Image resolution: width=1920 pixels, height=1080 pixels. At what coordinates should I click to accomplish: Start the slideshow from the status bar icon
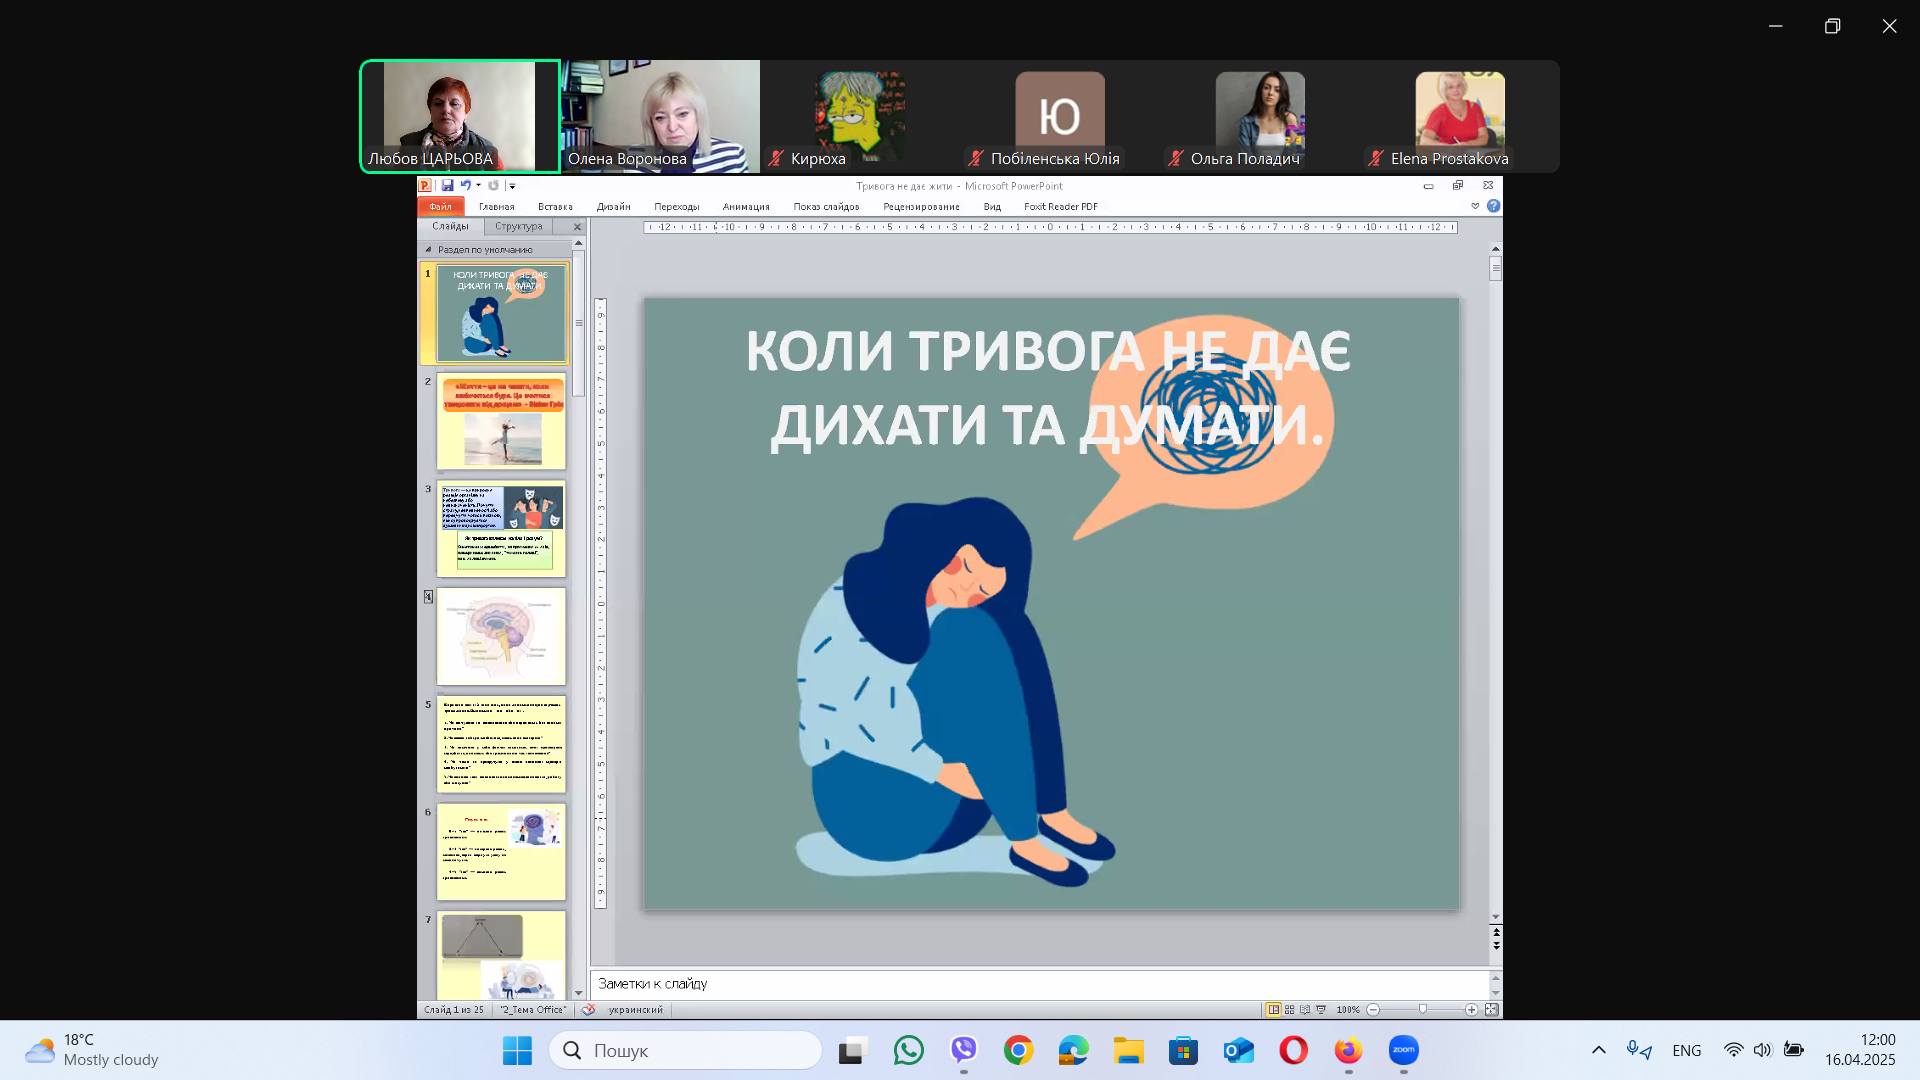1321,1010
